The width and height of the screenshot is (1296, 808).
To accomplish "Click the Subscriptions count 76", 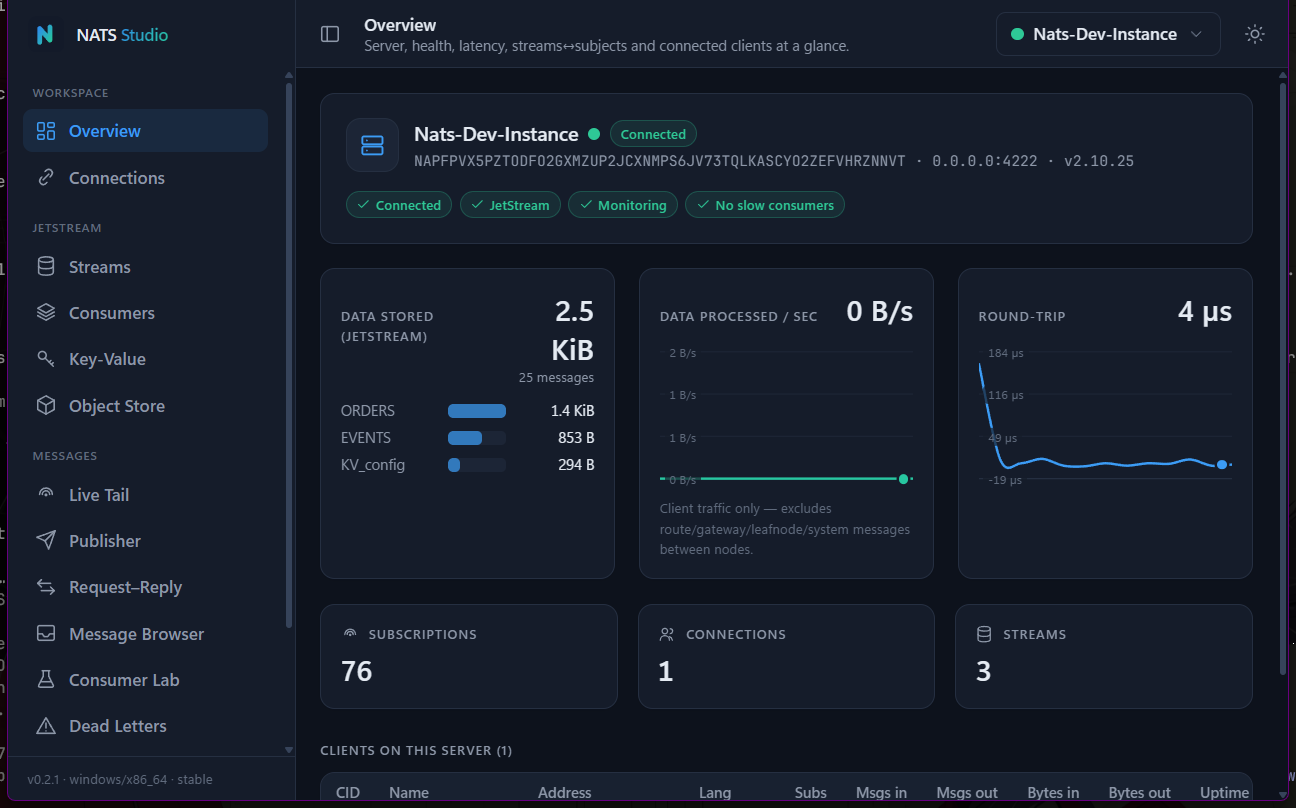I will 357,671.
